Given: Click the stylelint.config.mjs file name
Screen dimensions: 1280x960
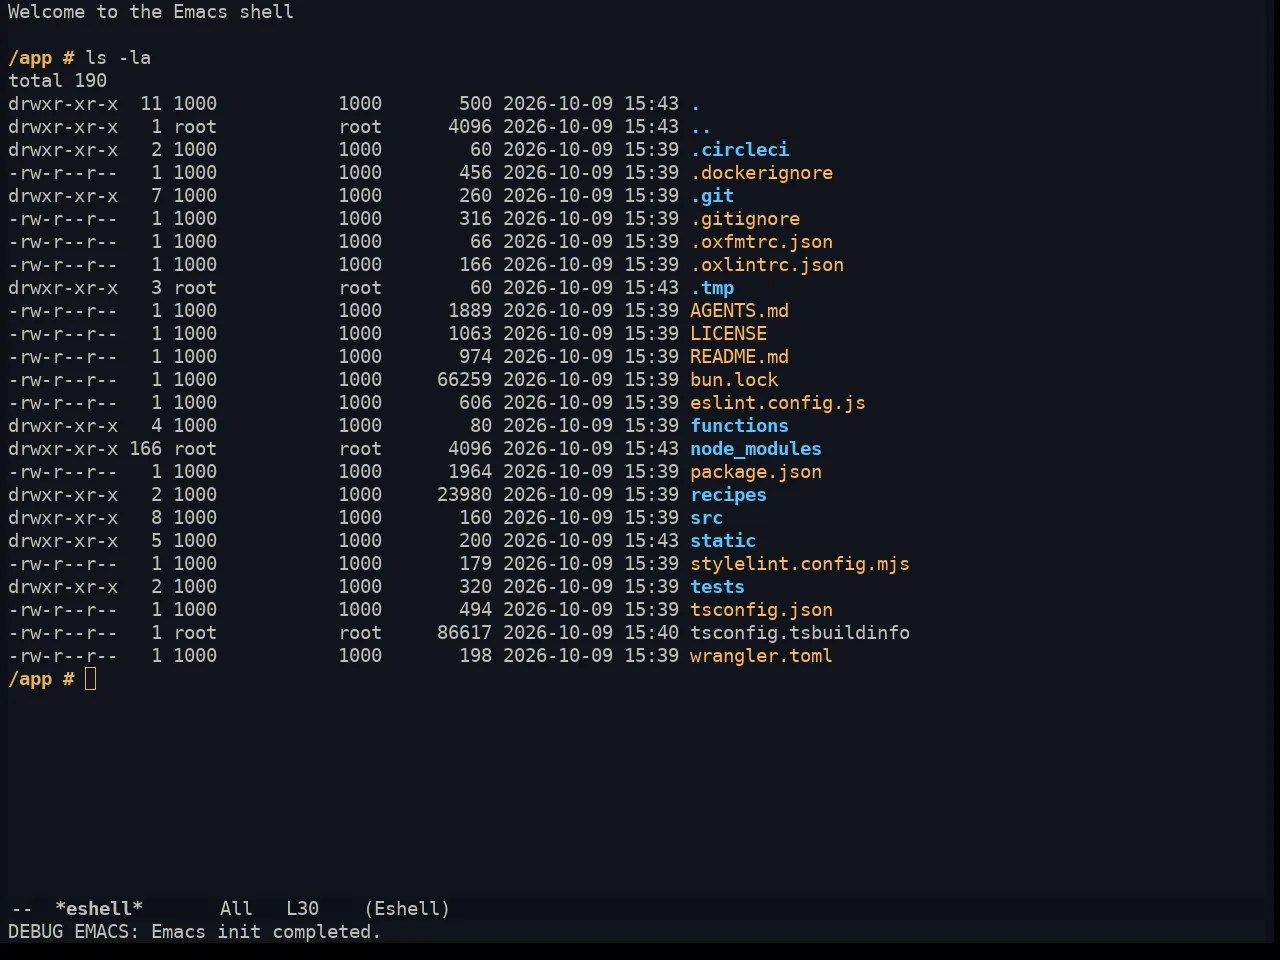Looking at the screenshot, I should 800,564.
